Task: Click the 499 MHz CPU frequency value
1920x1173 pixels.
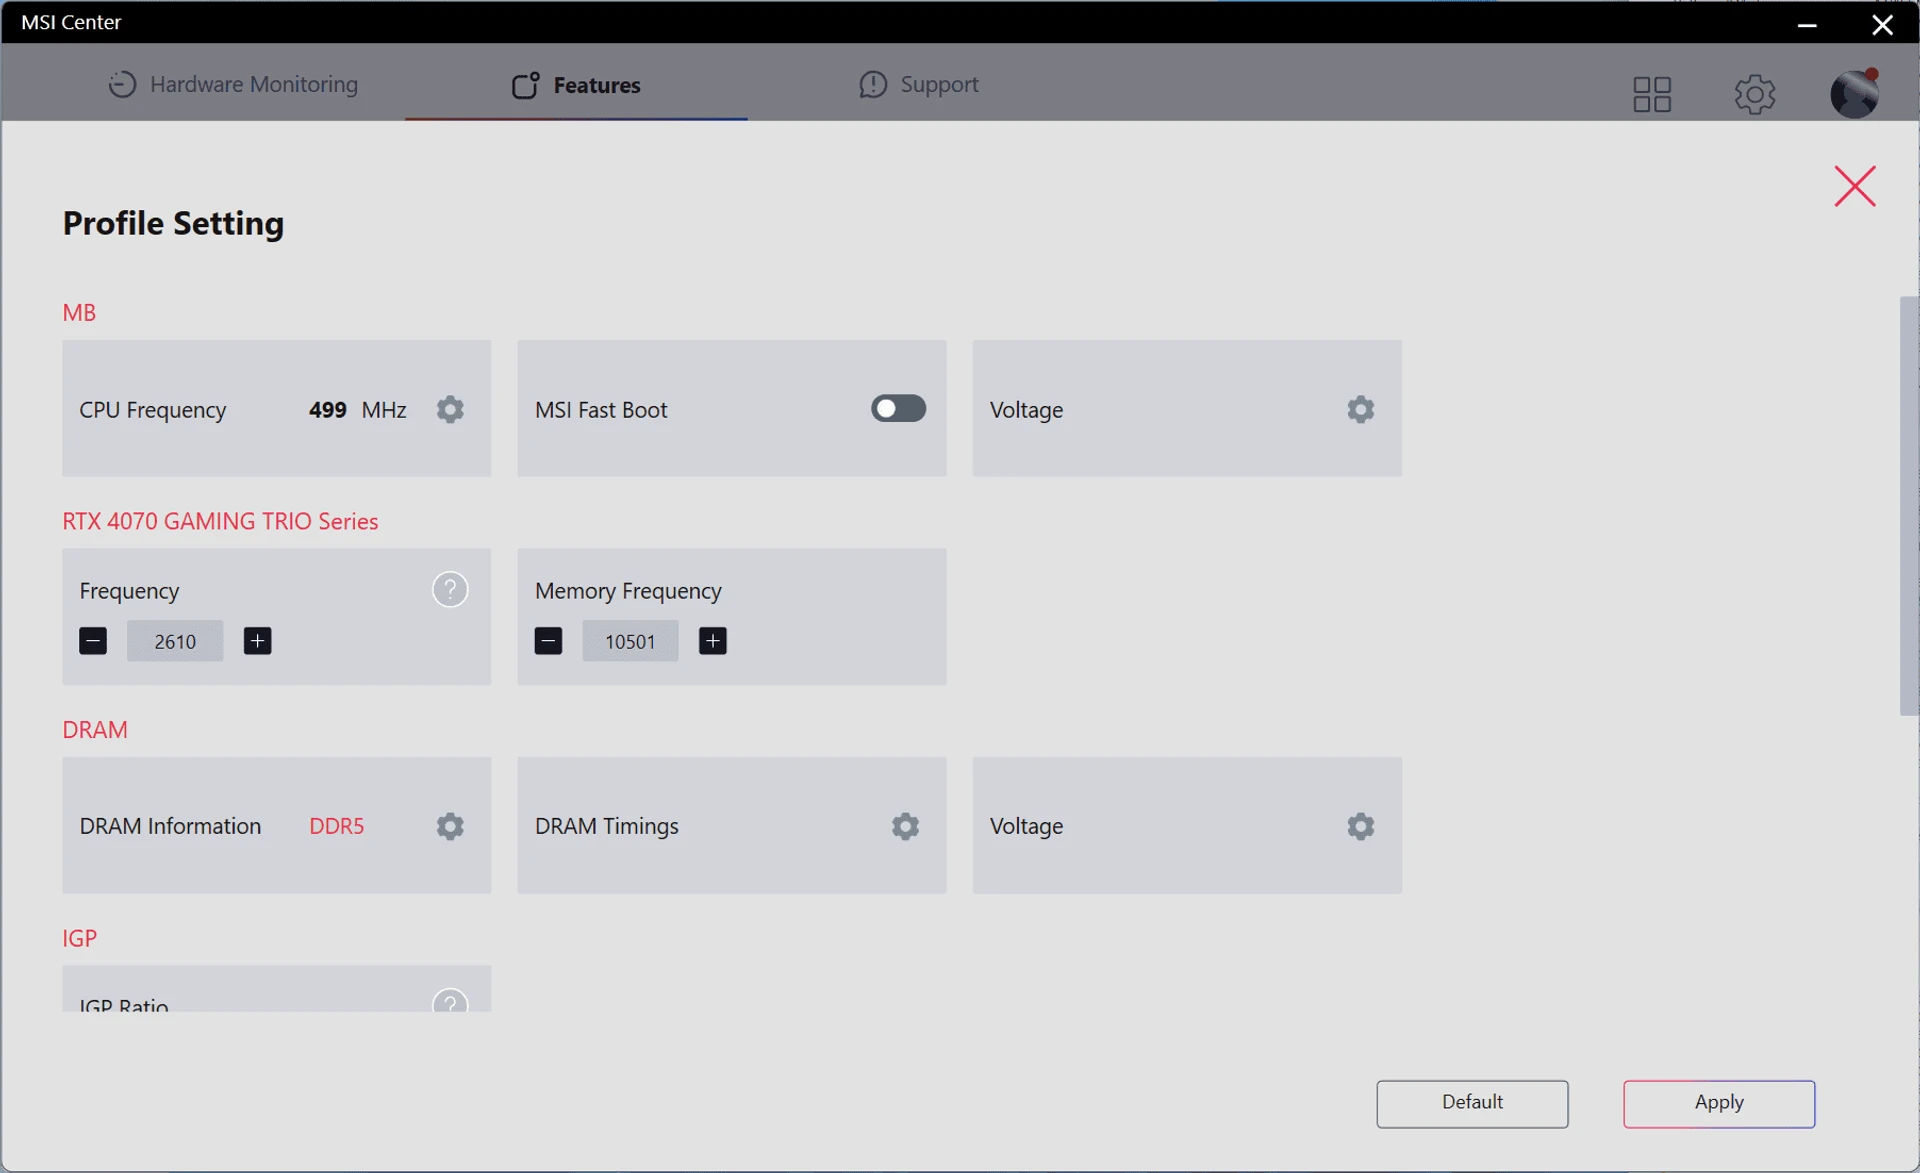Action: pyautogui.click(x=357, y=410)
